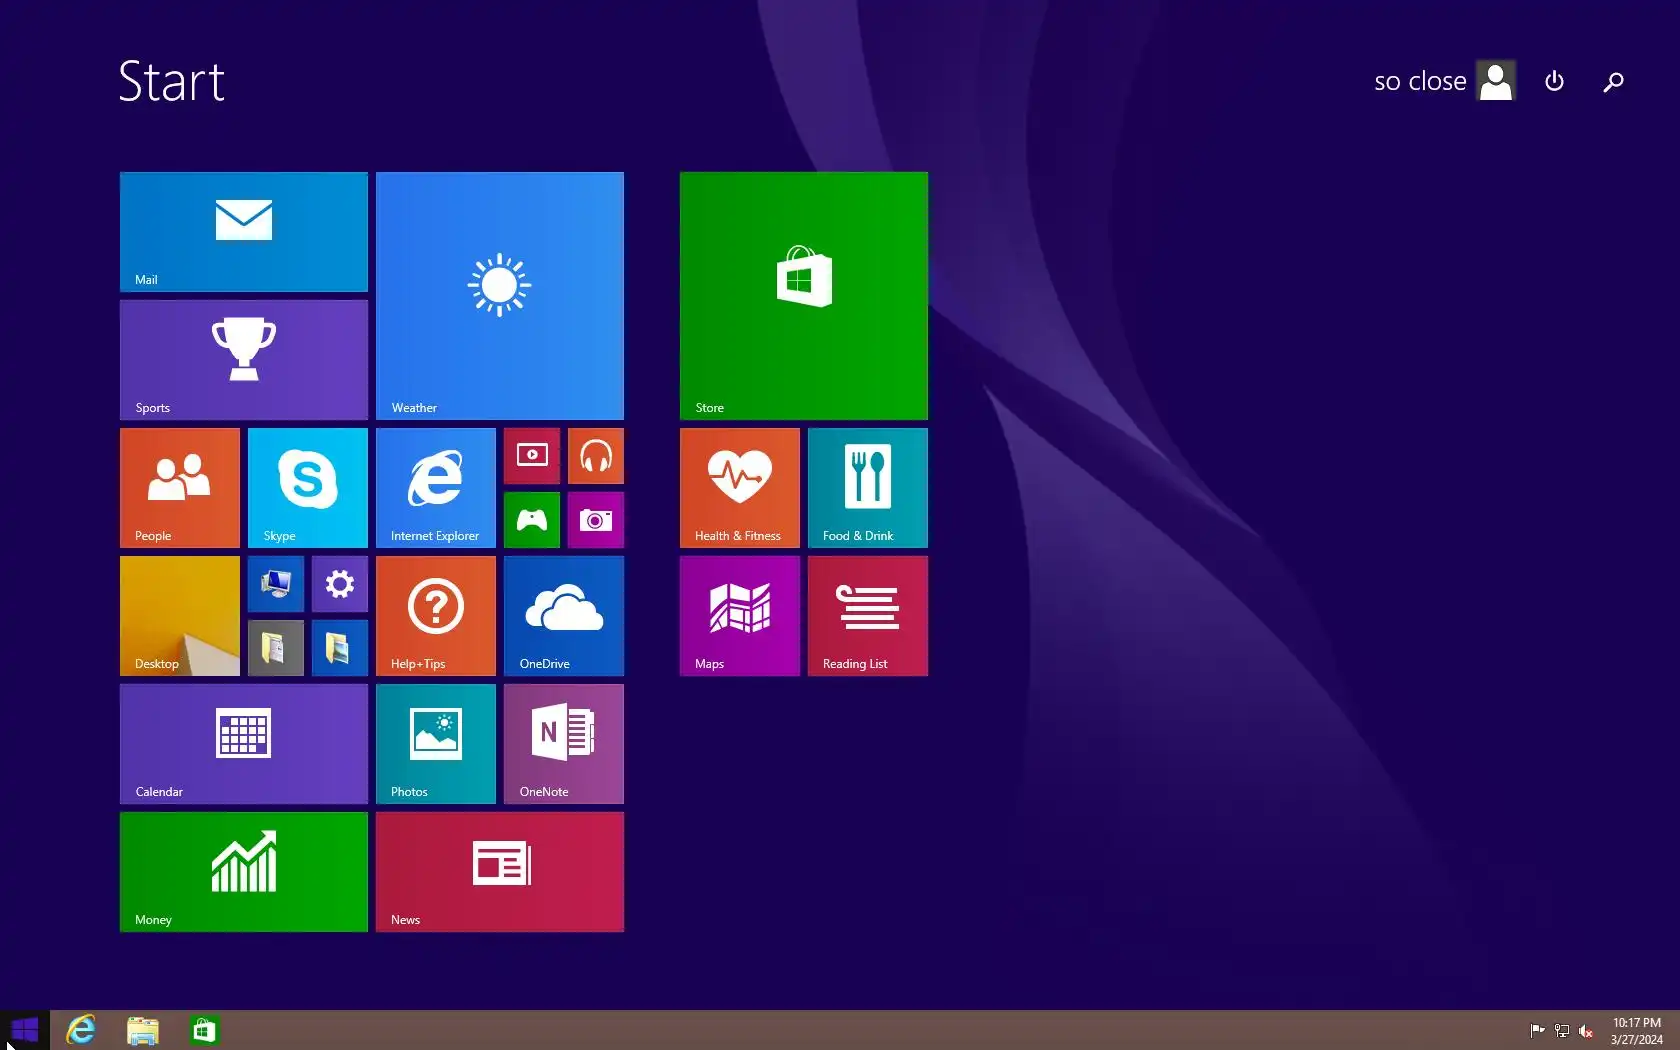The width and height of the screenshot is (1680, 1050).
Task: Open the Store from the taskbar
Action: click(204, 1030)
